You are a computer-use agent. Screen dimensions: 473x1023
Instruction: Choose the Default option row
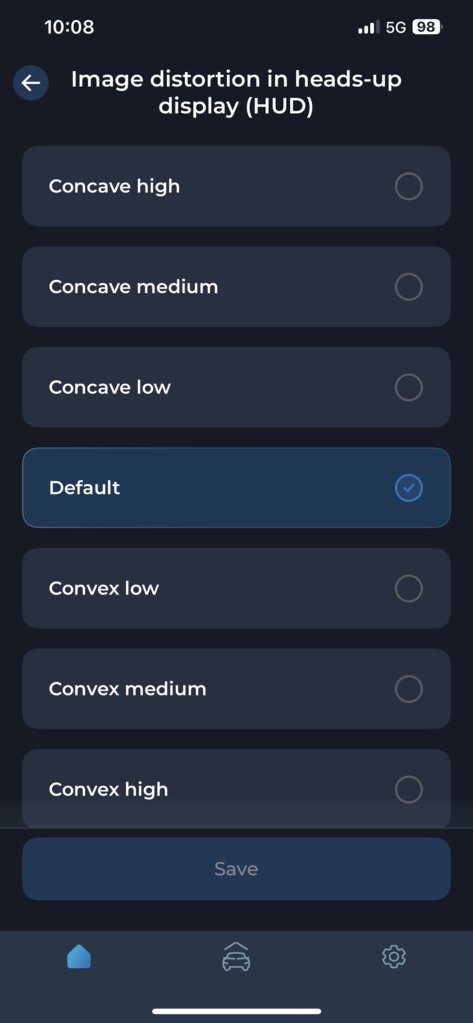coord(236,487)
